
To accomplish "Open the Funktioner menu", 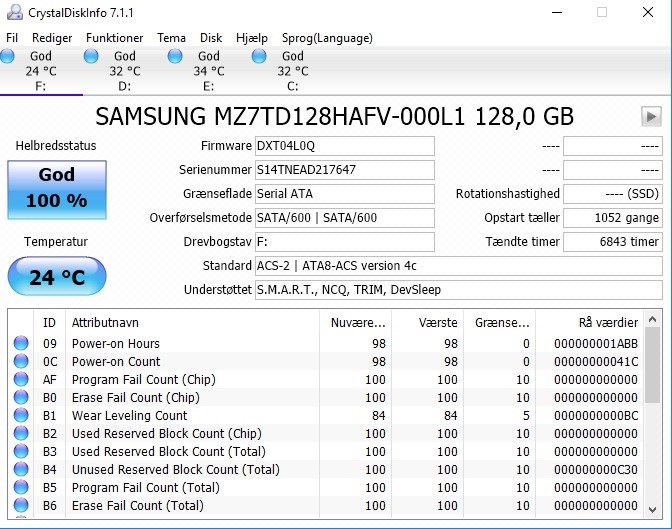I will [x=114, y=38].
